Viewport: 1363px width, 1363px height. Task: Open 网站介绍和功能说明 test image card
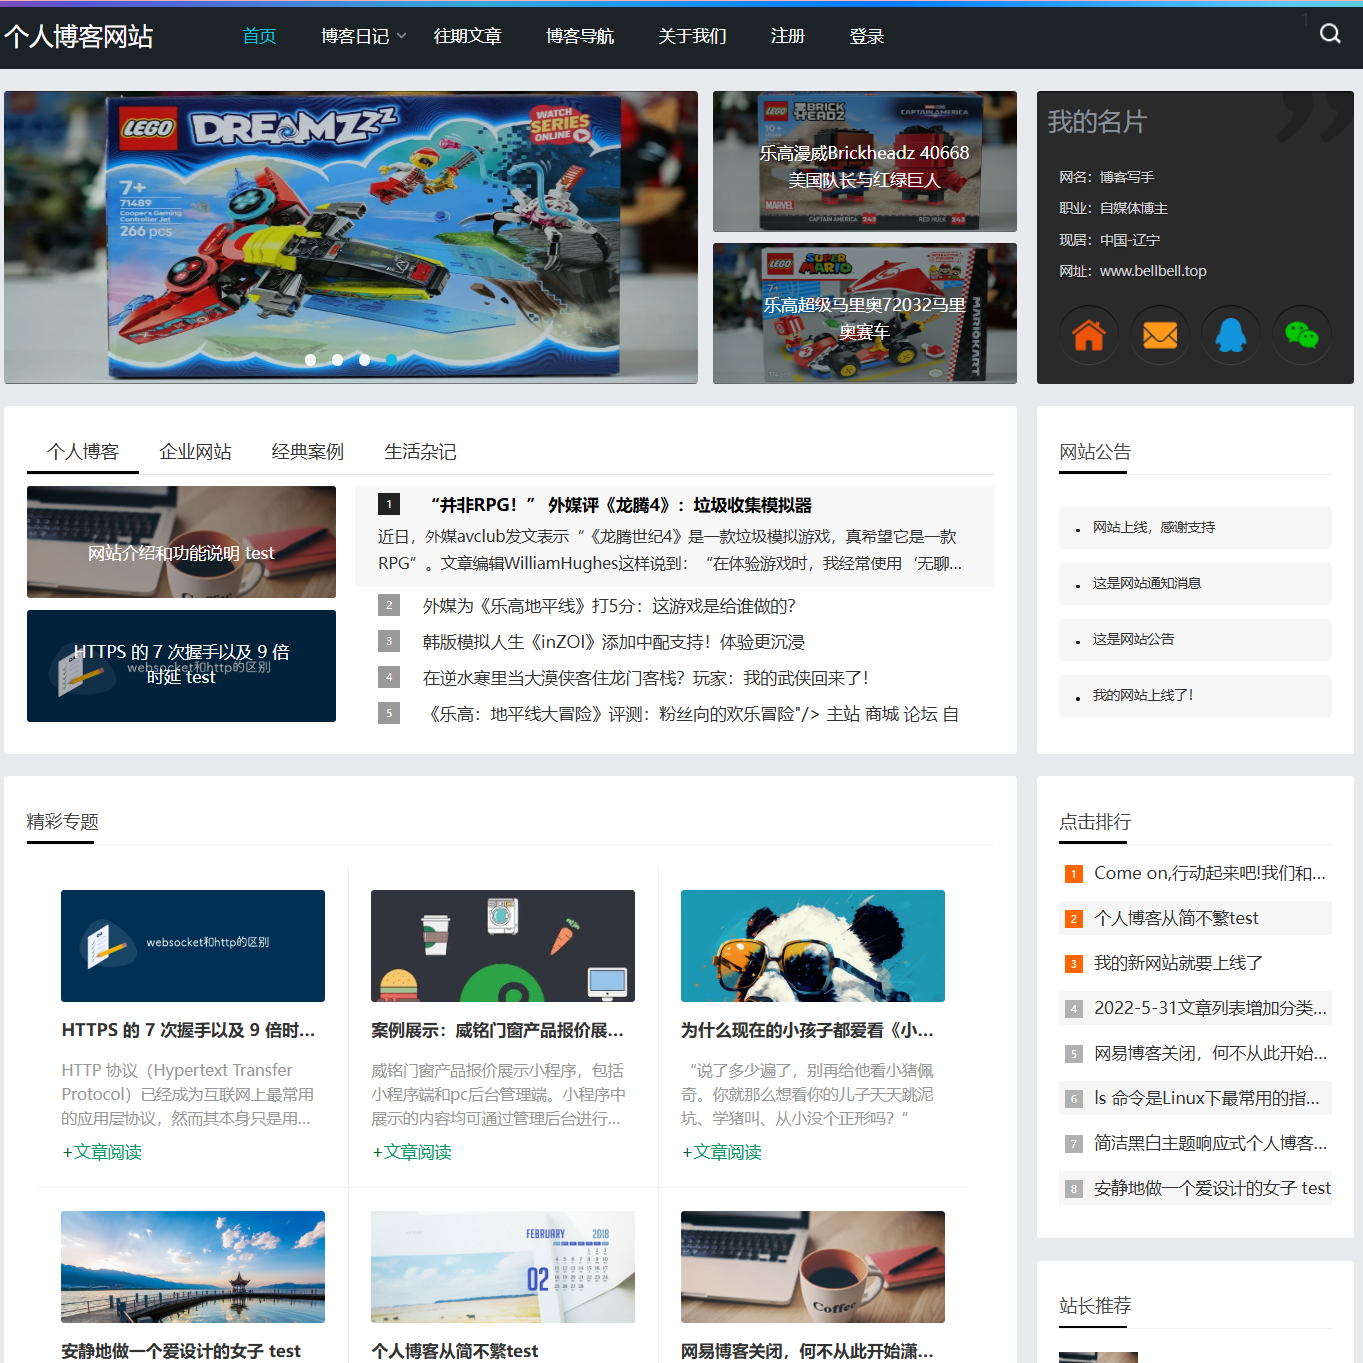[x=181, y=542]
